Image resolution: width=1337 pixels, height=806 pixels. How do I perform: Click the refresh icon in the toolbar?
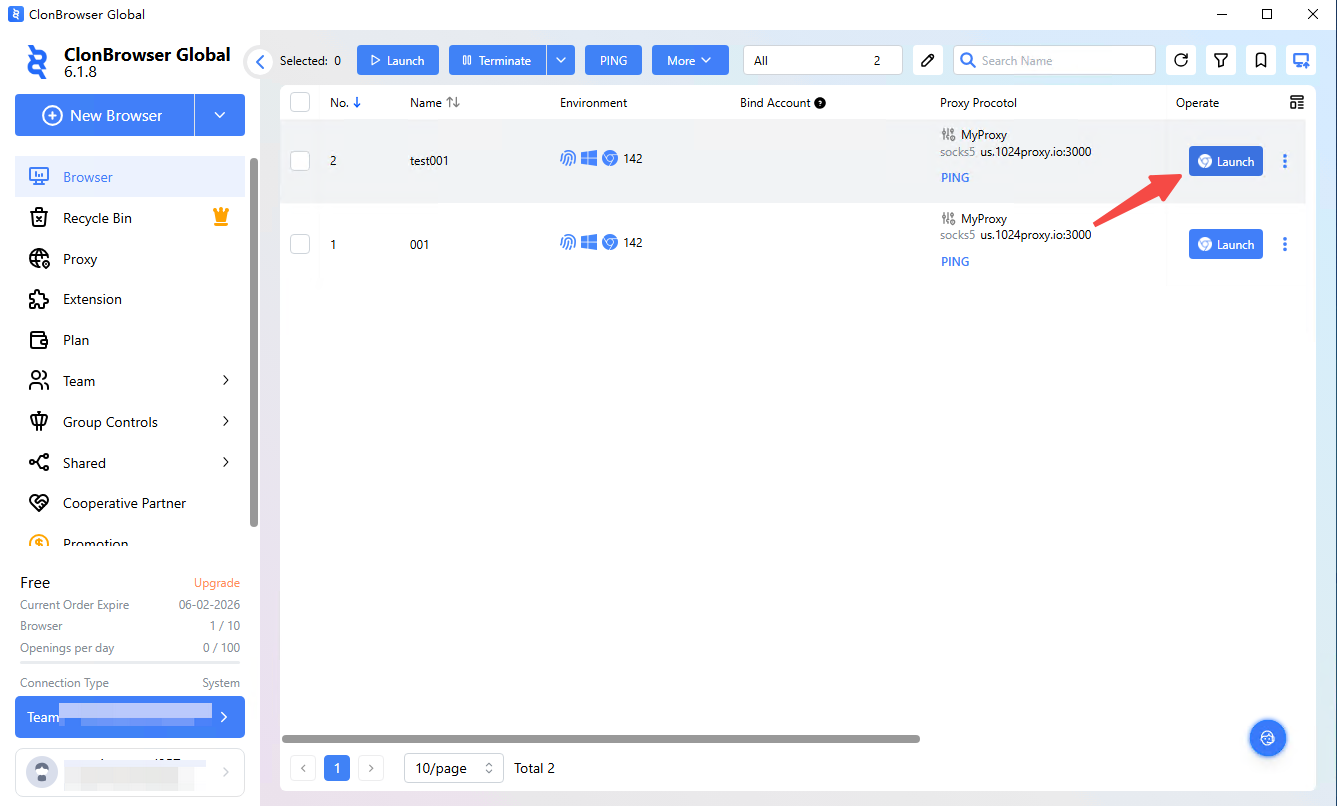click(1181, 61)
